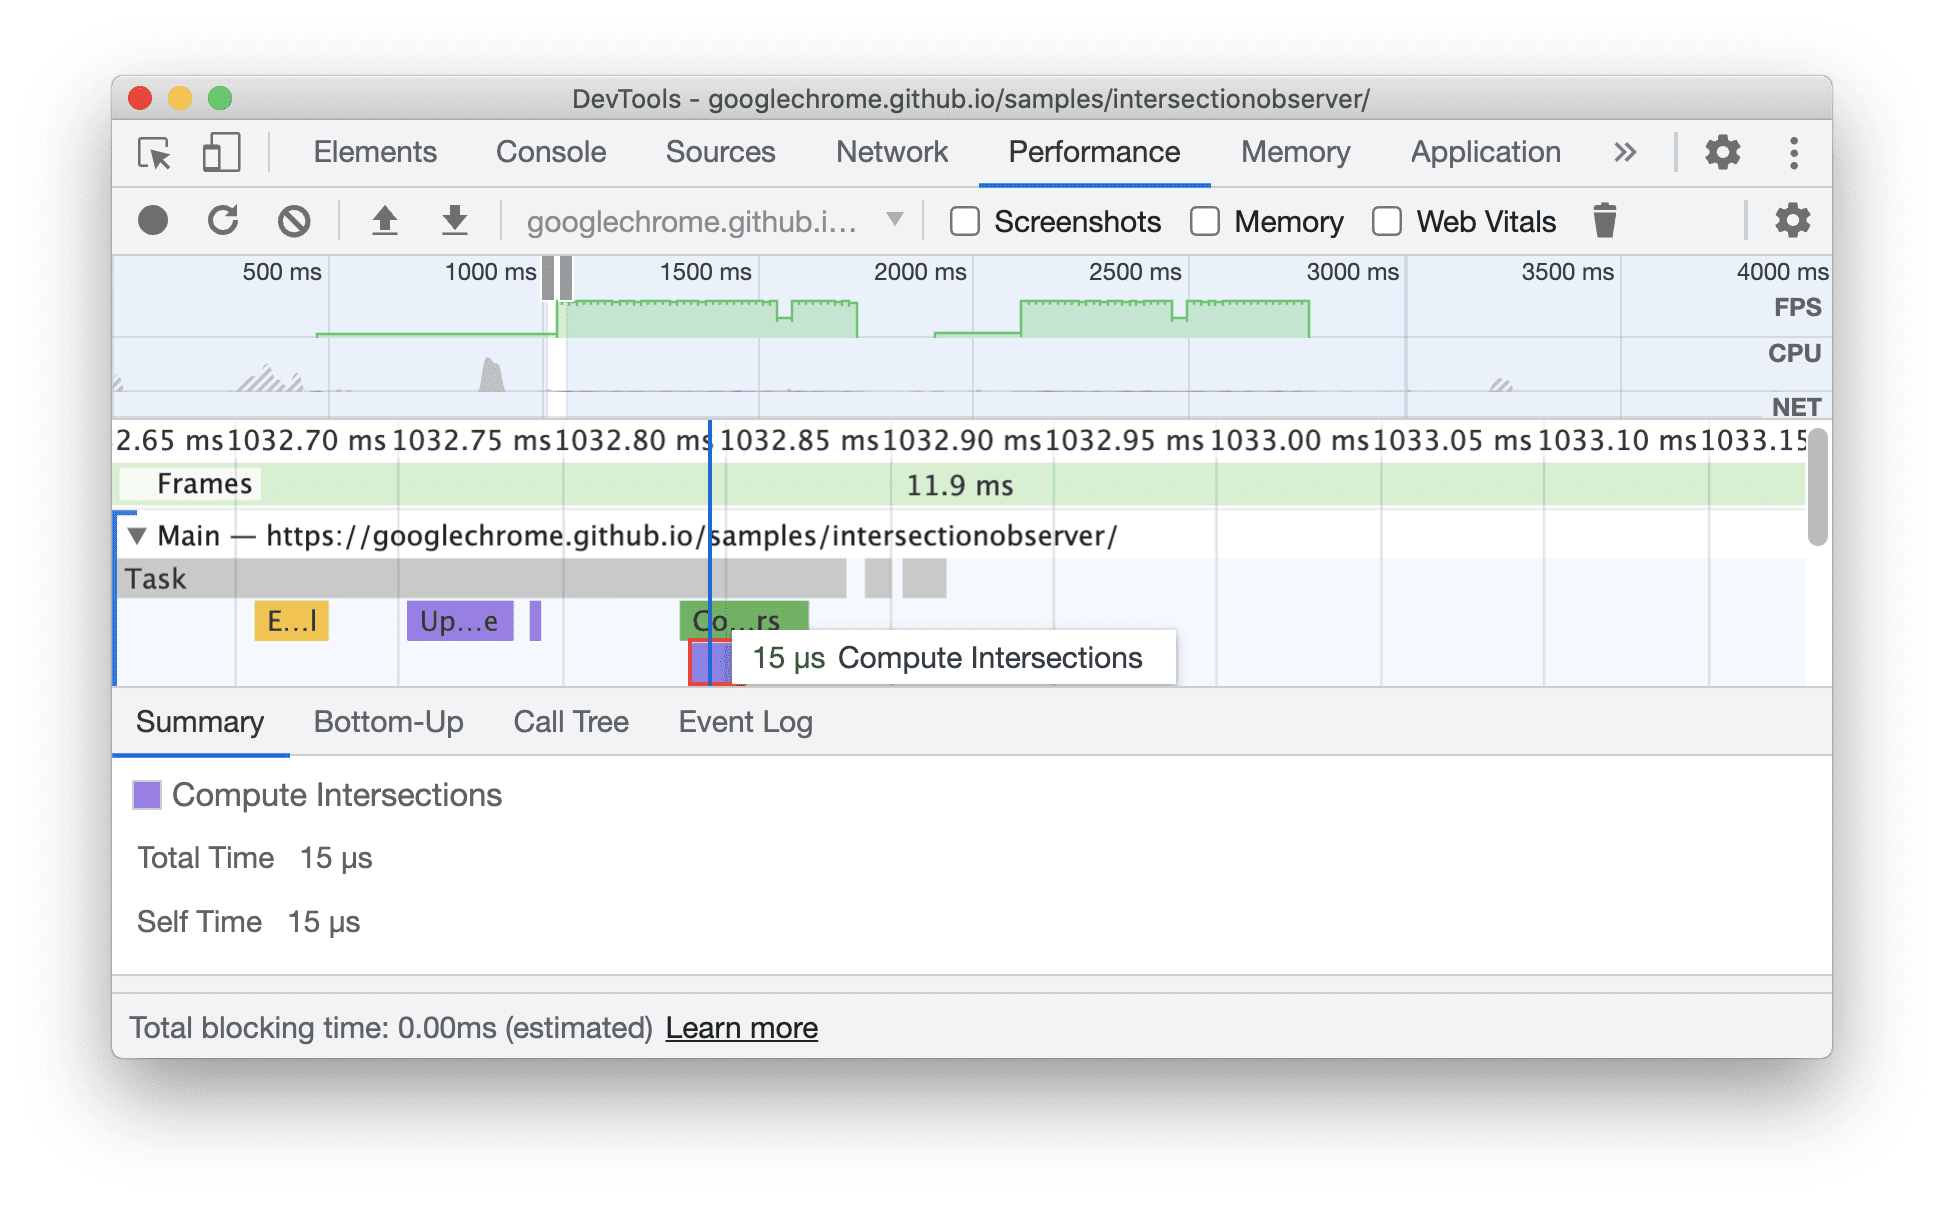Click the trash/delete recording icon
Image resolution: width=1944 pixels, height=1206 pixels.
tap(1604, 221)
